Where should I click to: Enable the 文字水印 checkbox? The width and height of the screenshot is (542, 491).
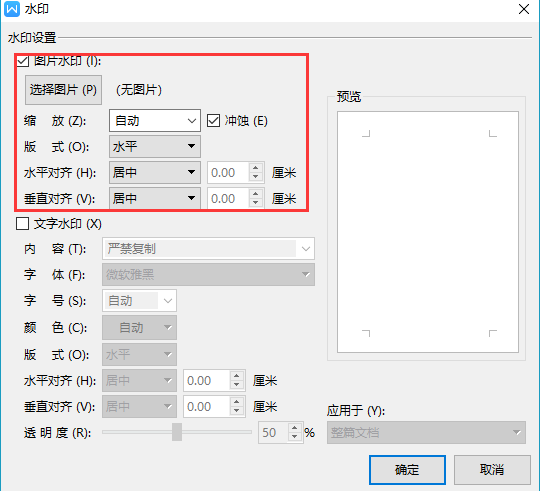pyautogui.click(x=22, y=224)
